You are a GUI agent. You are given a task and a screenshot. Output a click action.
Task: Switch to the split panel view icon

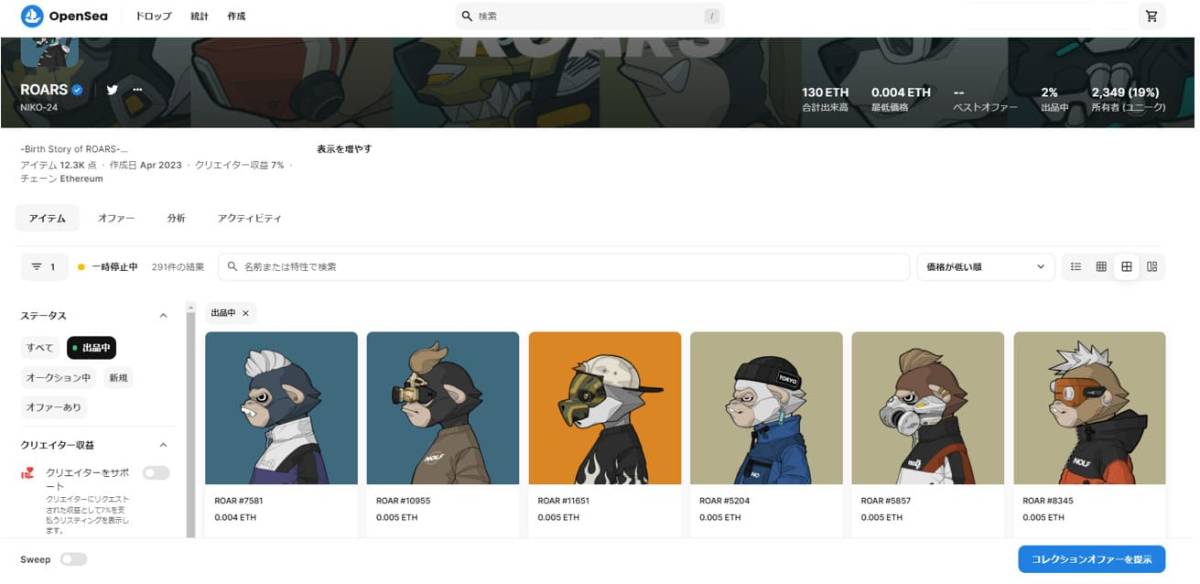(1152, 267)
